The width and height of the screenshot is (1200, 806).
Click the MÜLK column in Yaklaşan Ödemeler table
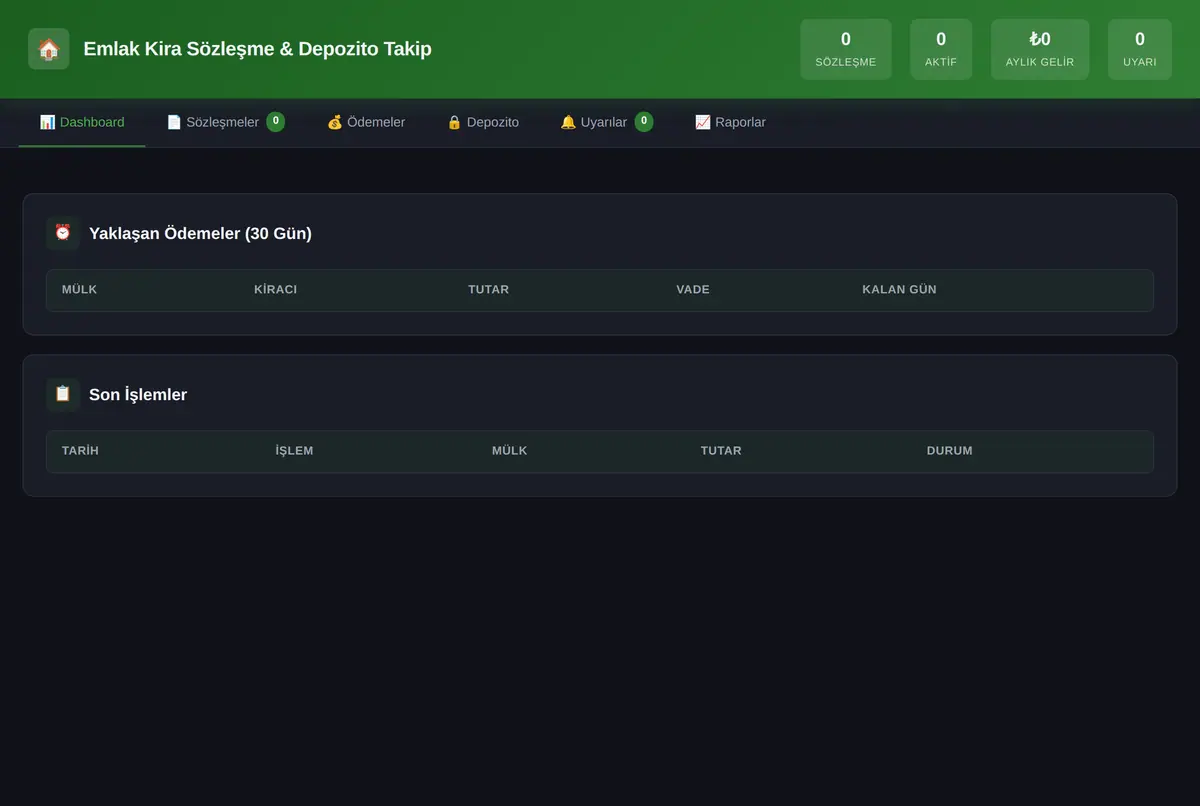pyautogui.click(x=80, y=290)
